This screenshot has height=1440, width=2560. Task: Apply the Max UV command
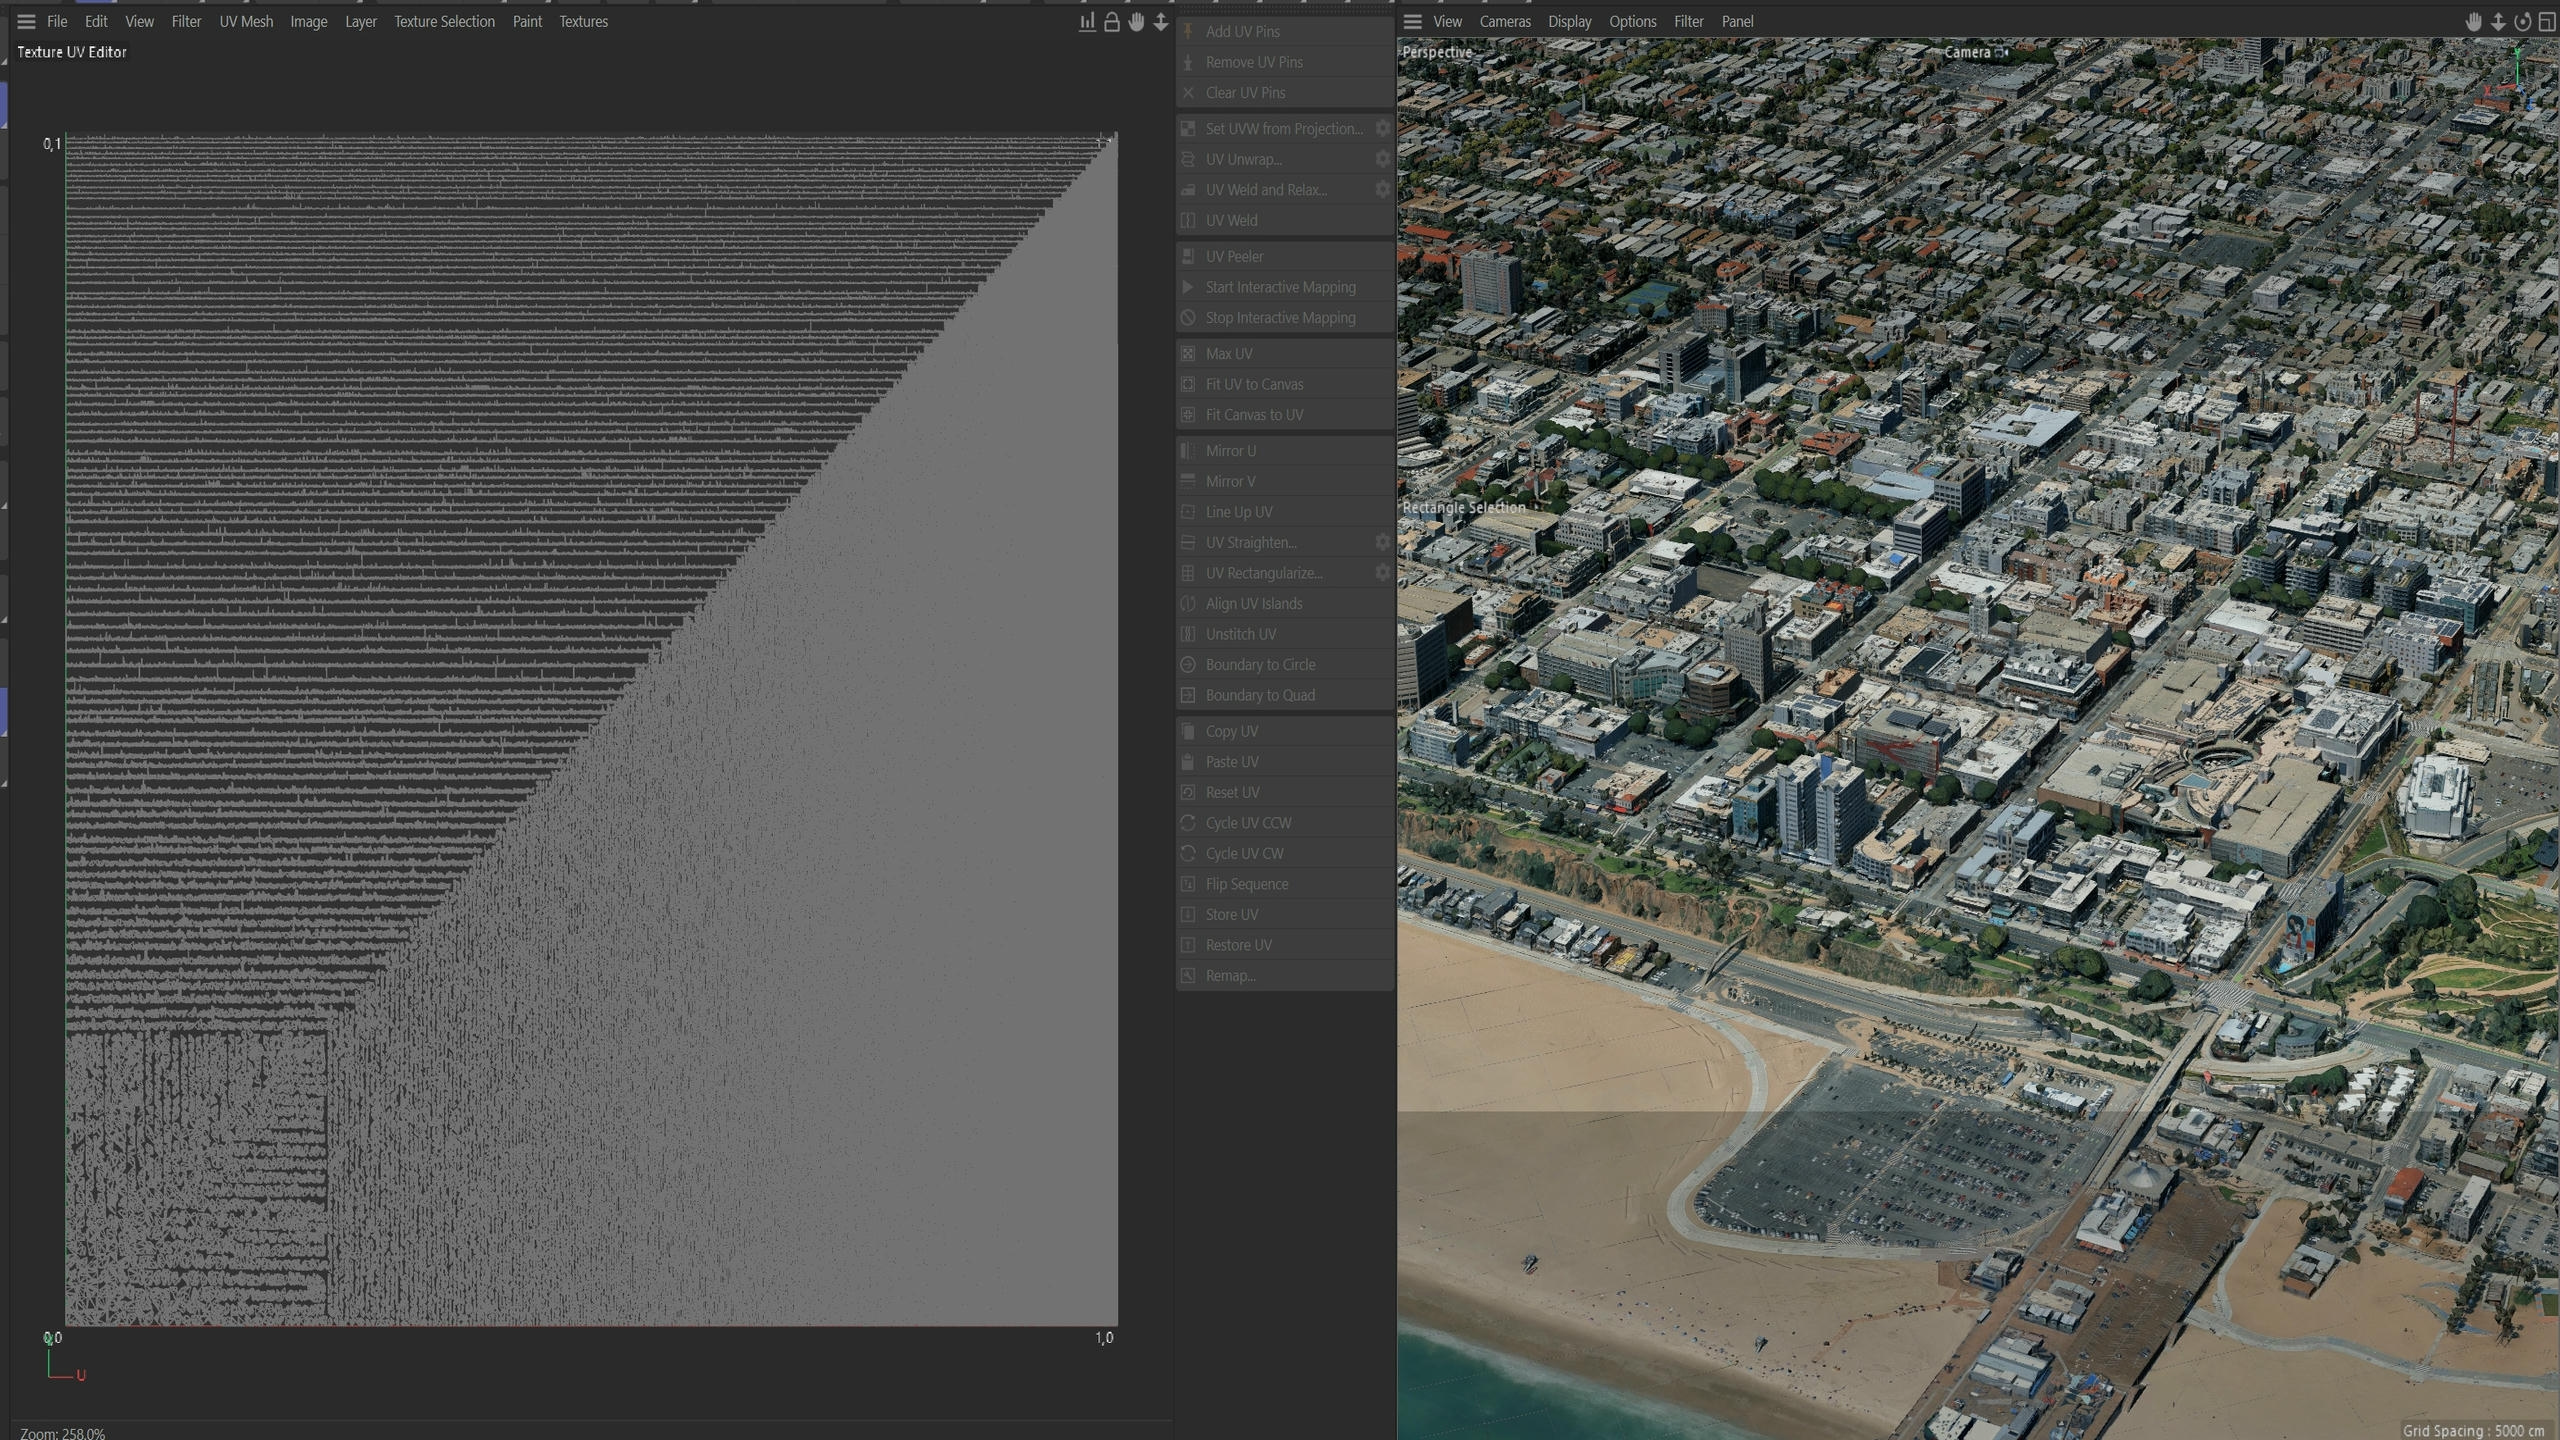tap(1285, 353)
